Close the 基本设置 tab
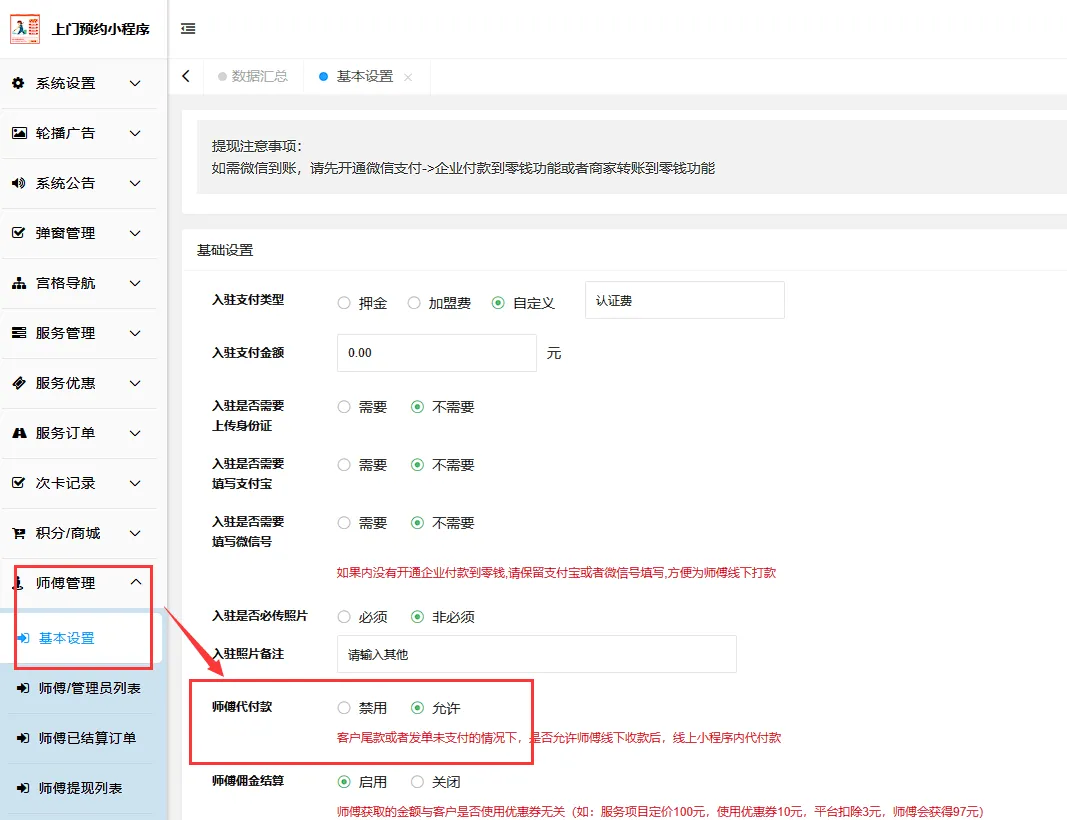This screenshot has height=820, width=1067. tap(408, 78)
